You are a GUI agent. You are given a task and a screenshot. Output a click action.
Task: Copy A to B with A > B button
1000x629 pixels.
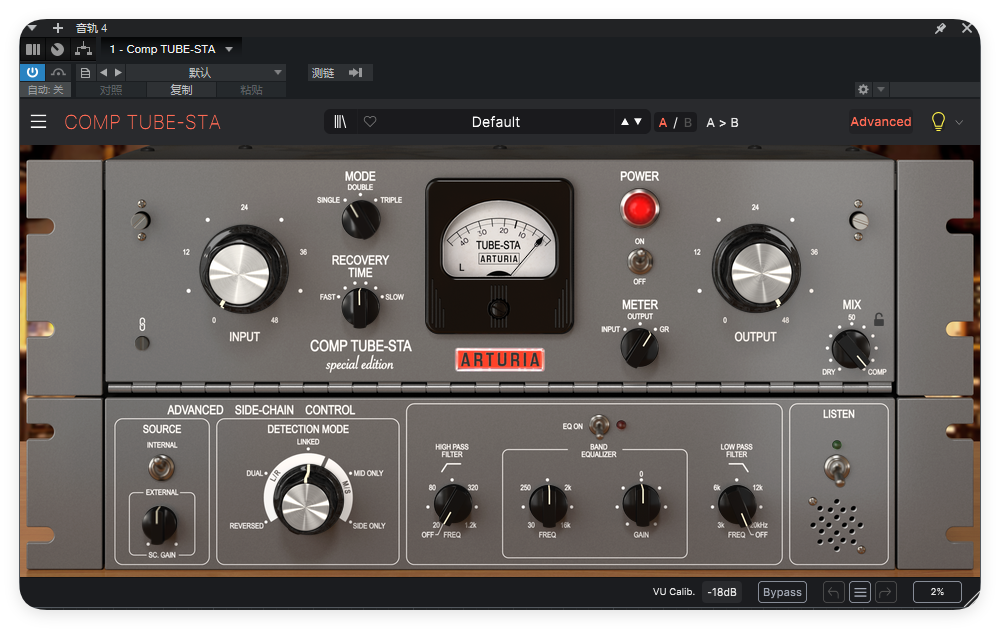[722, 122]
